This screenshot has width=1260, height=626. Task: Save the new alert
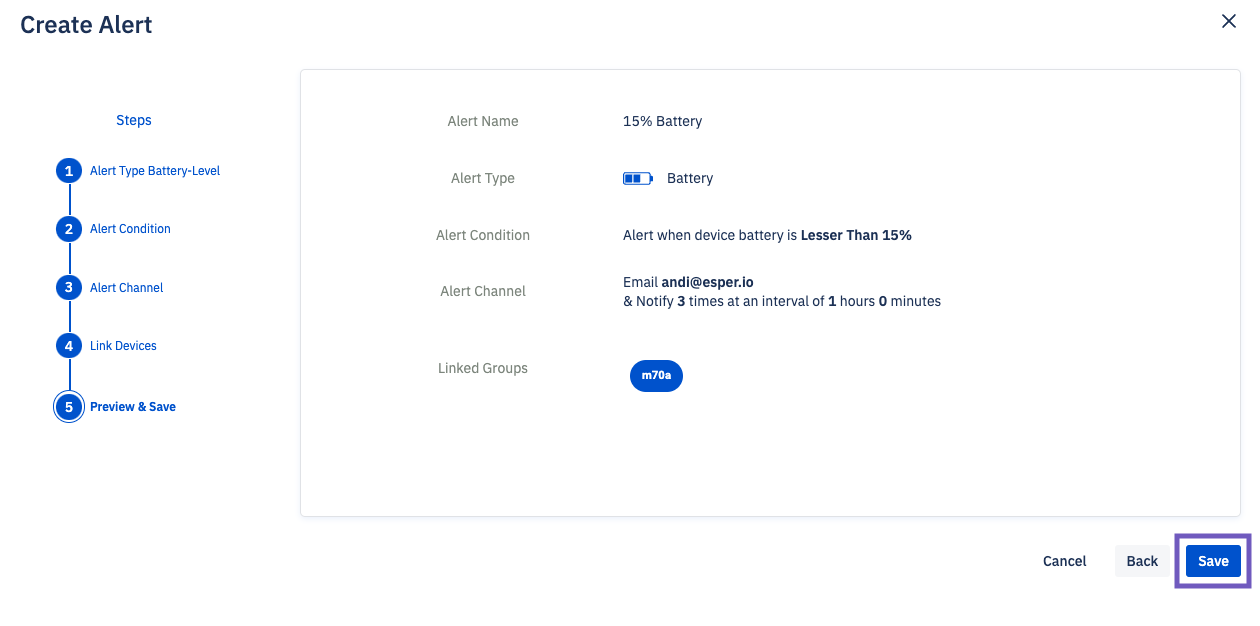[x=1213, y=561]
